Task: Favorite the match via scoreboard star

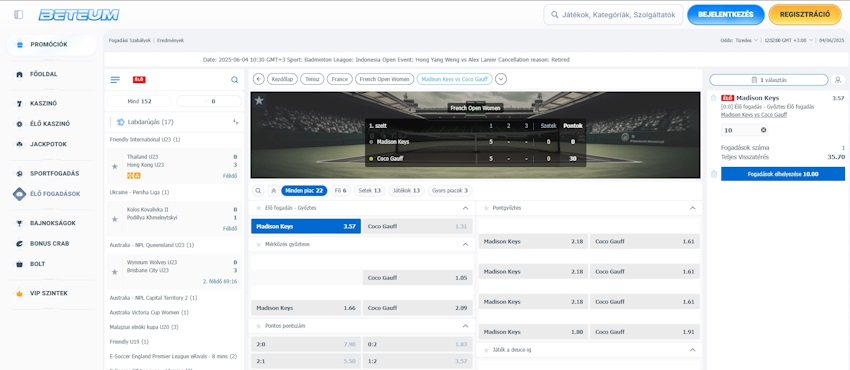Action: click(259, 100)
